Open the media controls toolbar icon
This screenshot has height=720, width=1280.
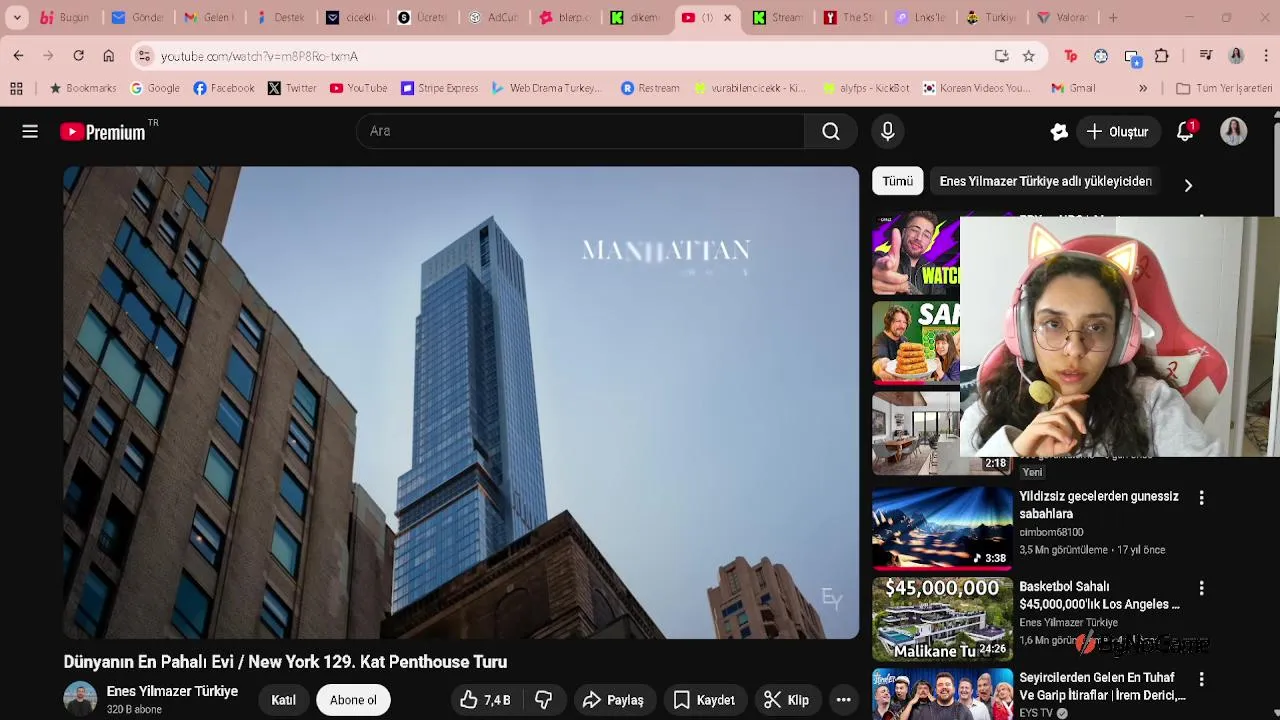point(1206,56)
